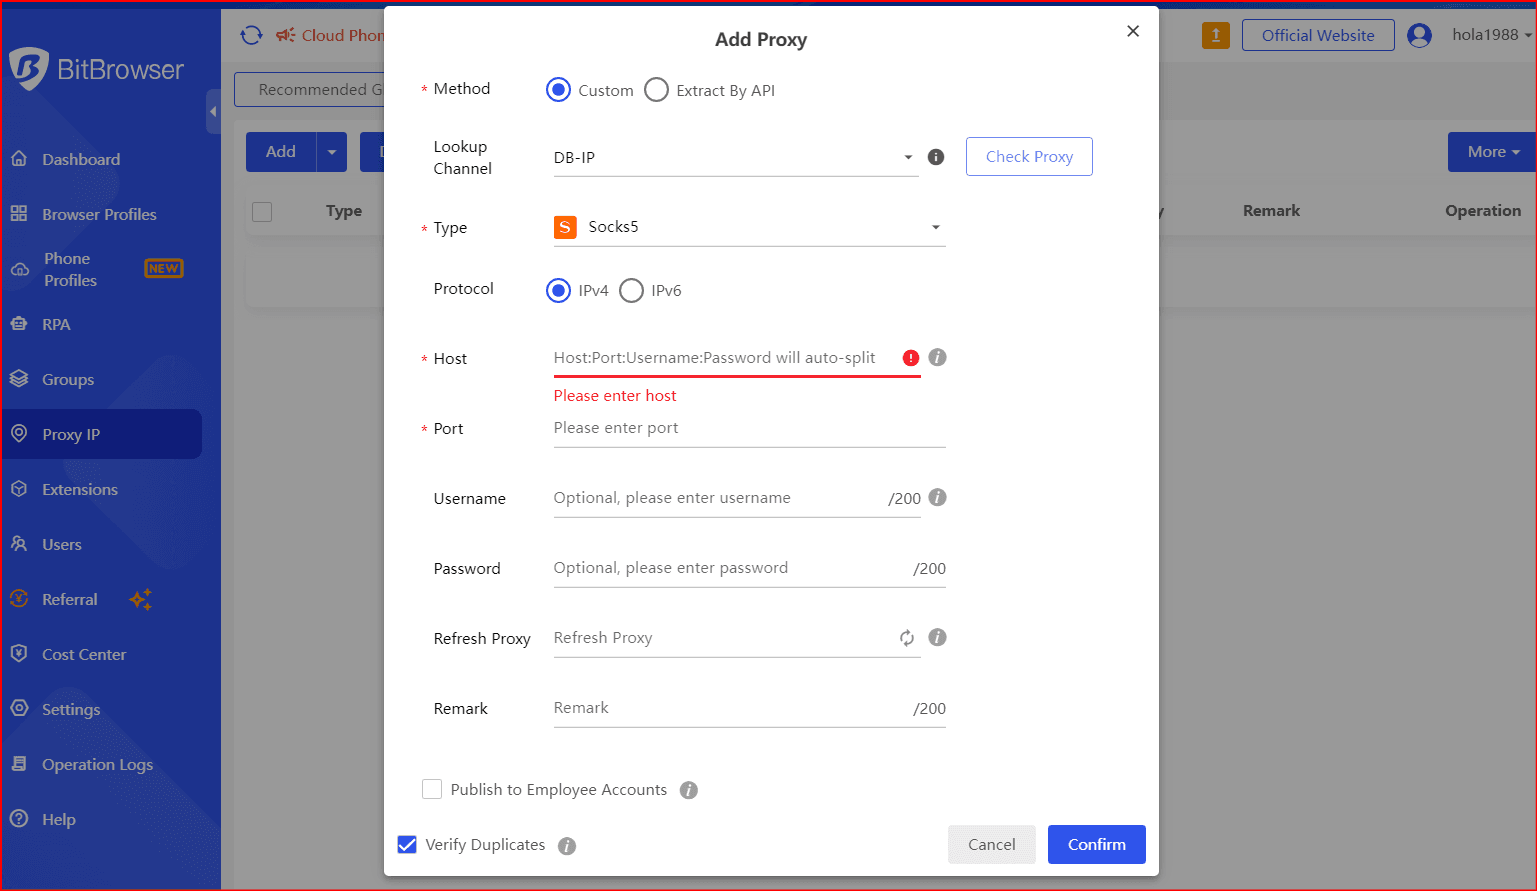
Task: Open Browser Profiles in the sidebar
Action: 99,214
